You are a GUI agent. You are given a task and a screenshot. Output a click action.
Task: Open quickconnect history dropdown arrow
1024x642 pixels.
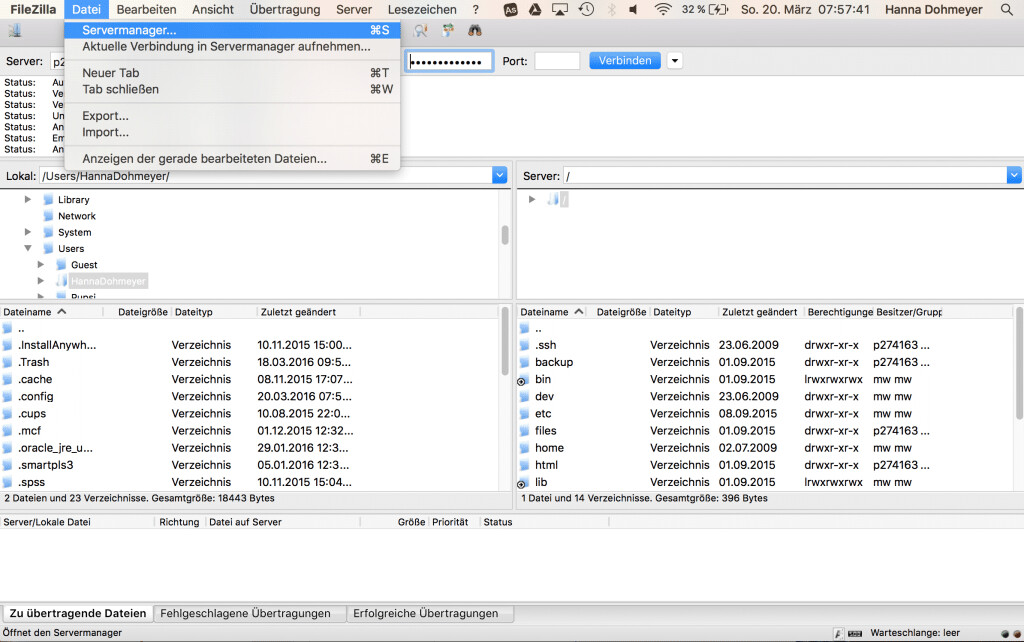(x=675, y=61)
